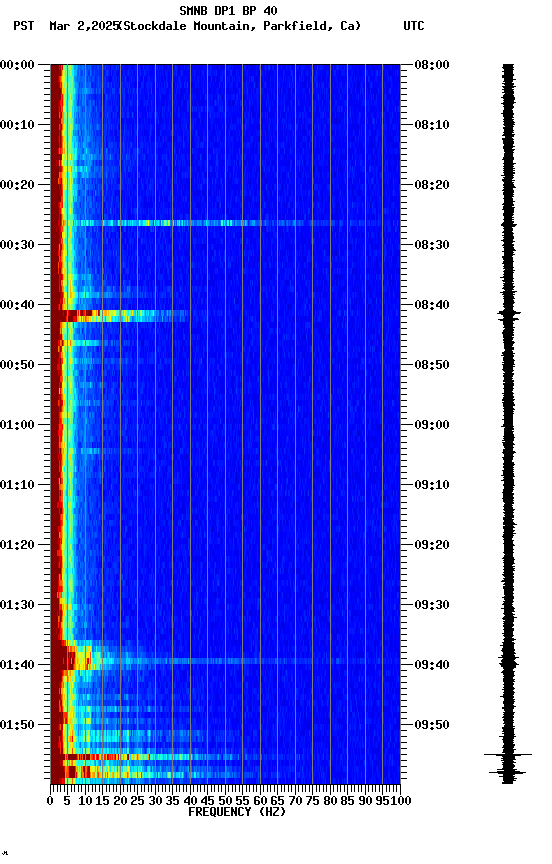Click the 90 Hz frequency tick label
Image resolution: width=552 pixels, height=864 pixels.
point(365,801)
